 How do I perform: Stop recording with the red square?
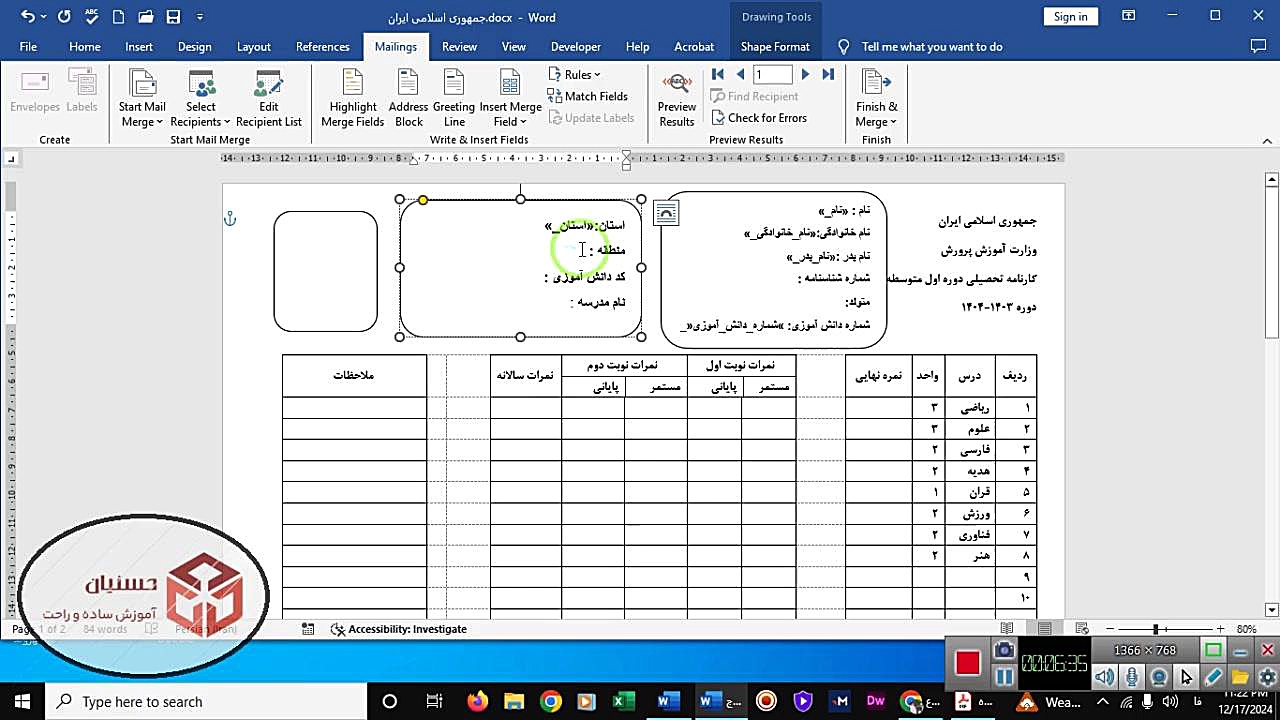click(x=967, y=663)
